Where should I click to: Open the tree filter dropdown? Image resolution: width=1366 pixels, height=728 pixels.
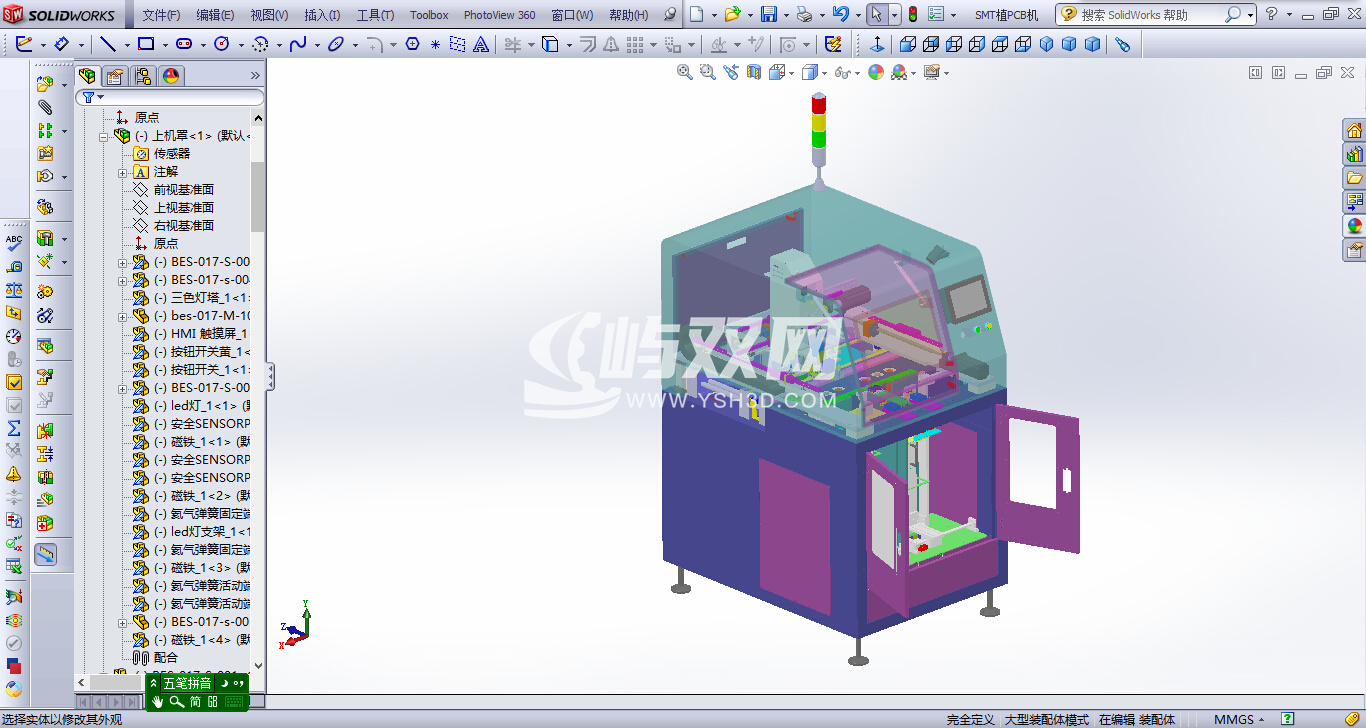(x=93, y=97)
